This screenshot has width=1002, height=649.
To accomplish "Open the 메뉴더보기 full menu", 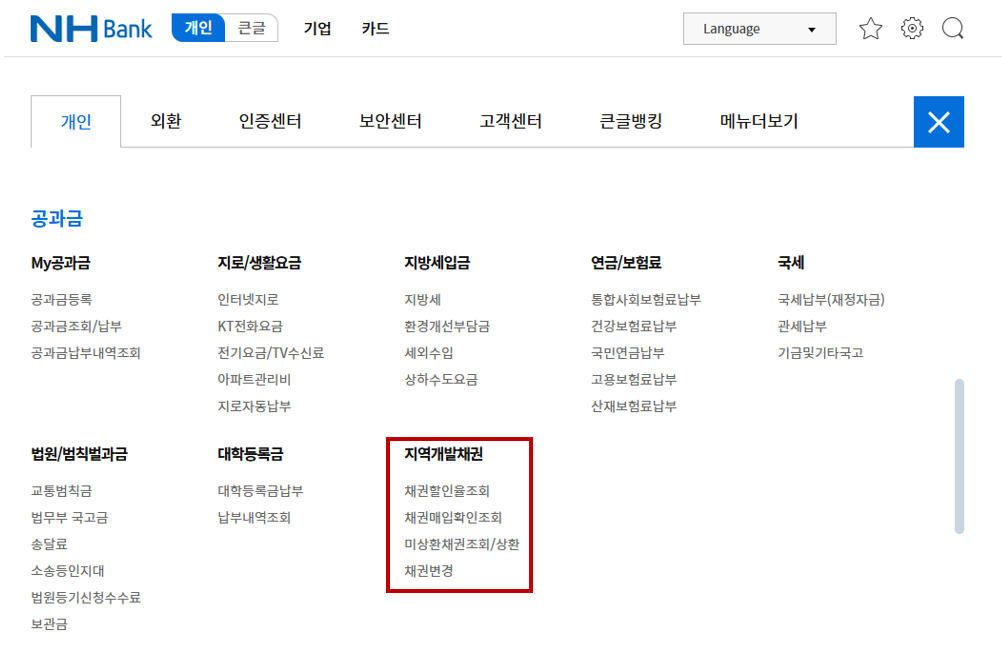I will click(757, 120).
